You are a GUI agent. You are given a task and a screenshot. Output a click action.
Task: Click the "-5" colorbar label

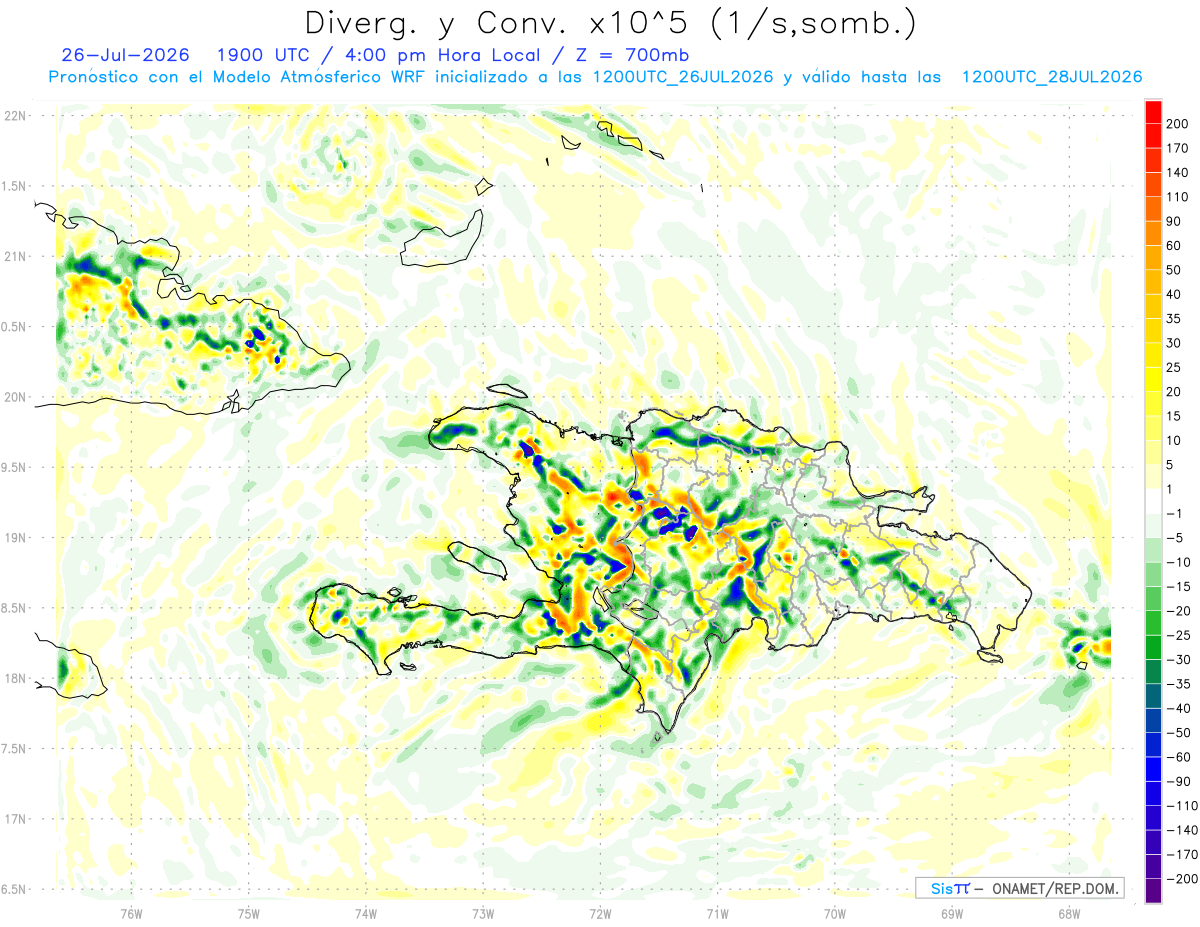pos(1175,537)
